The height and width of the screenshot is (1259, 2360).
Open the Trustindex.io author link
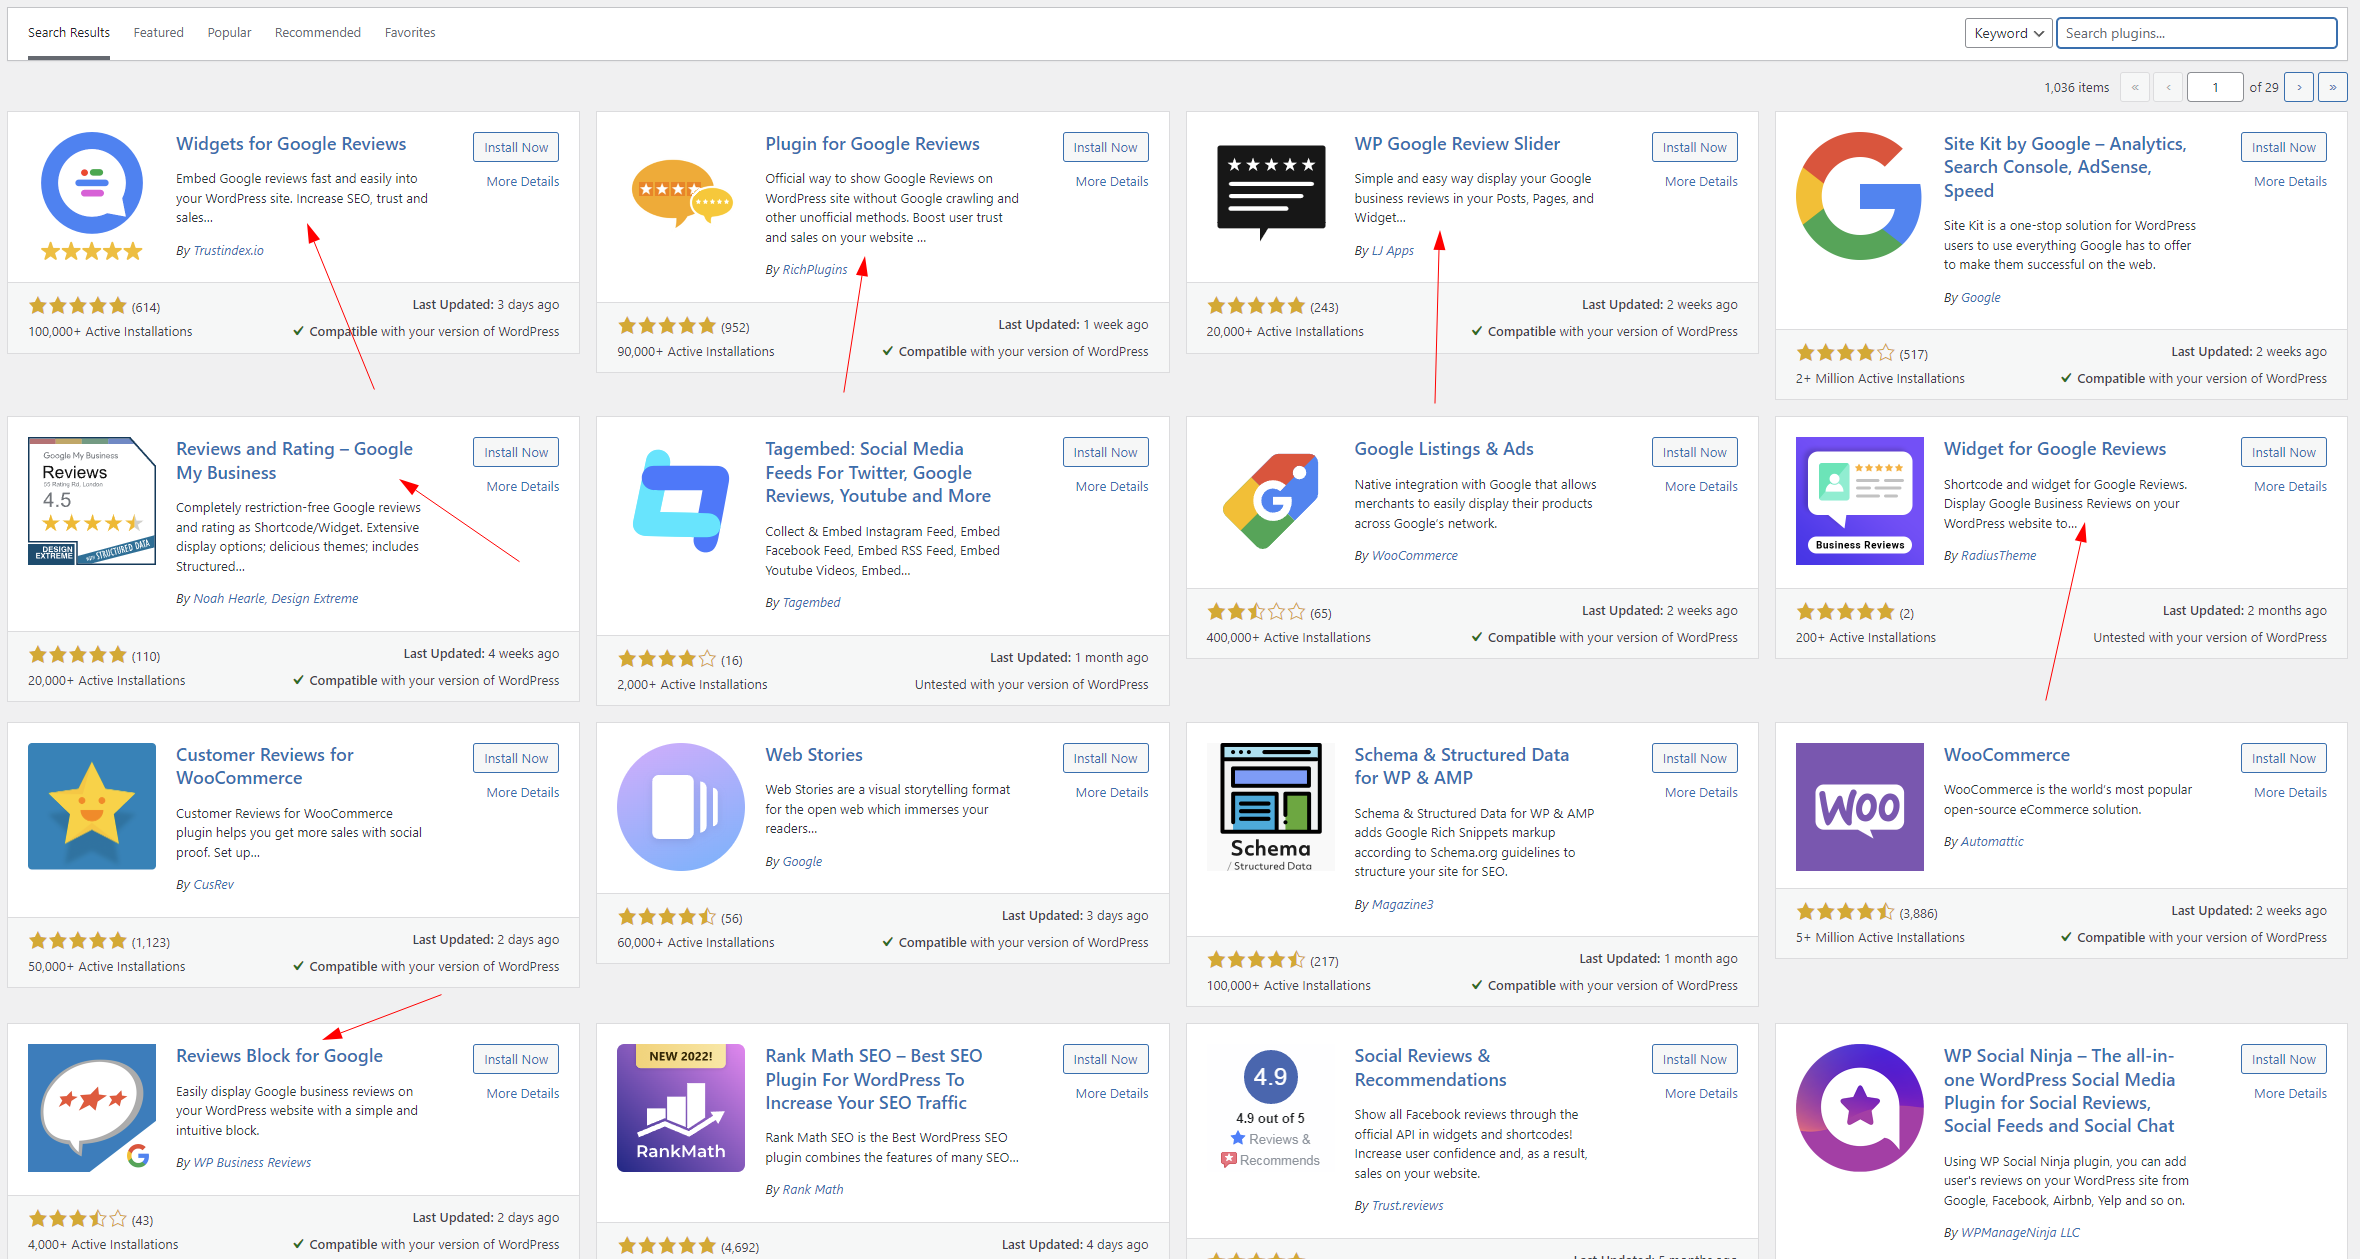pyautogui.click(x=228, y=250)
